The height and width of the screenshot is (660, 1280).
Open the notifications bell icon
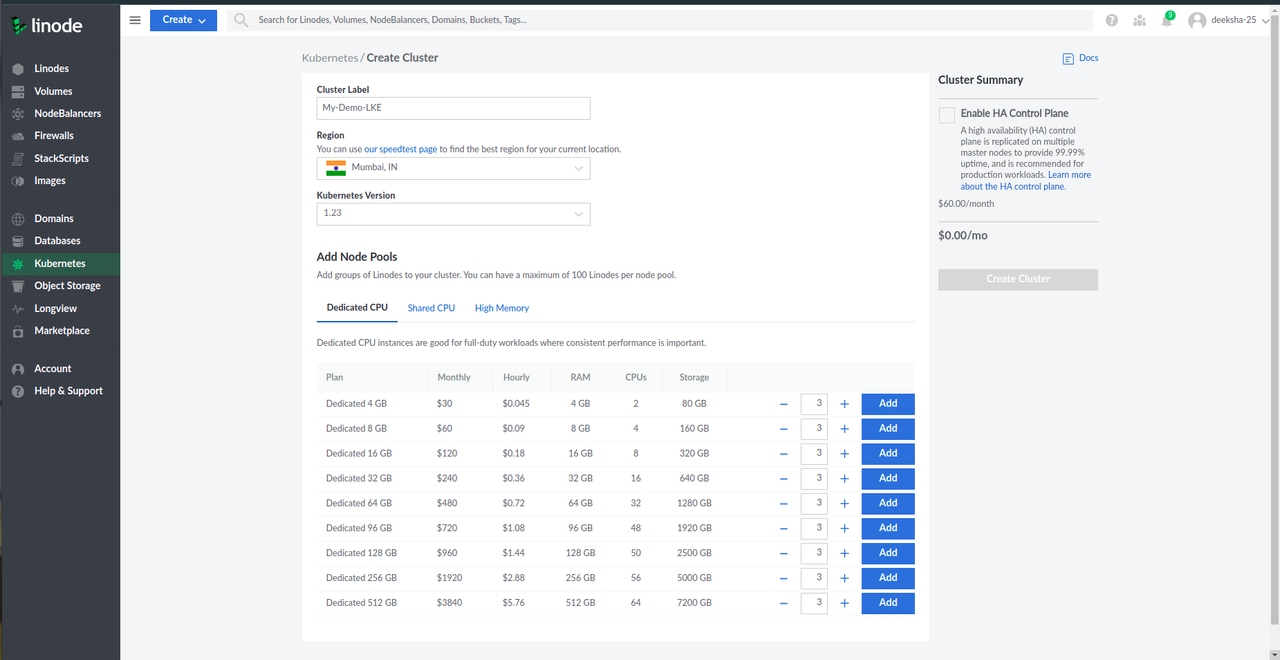tap(1166, 20)
